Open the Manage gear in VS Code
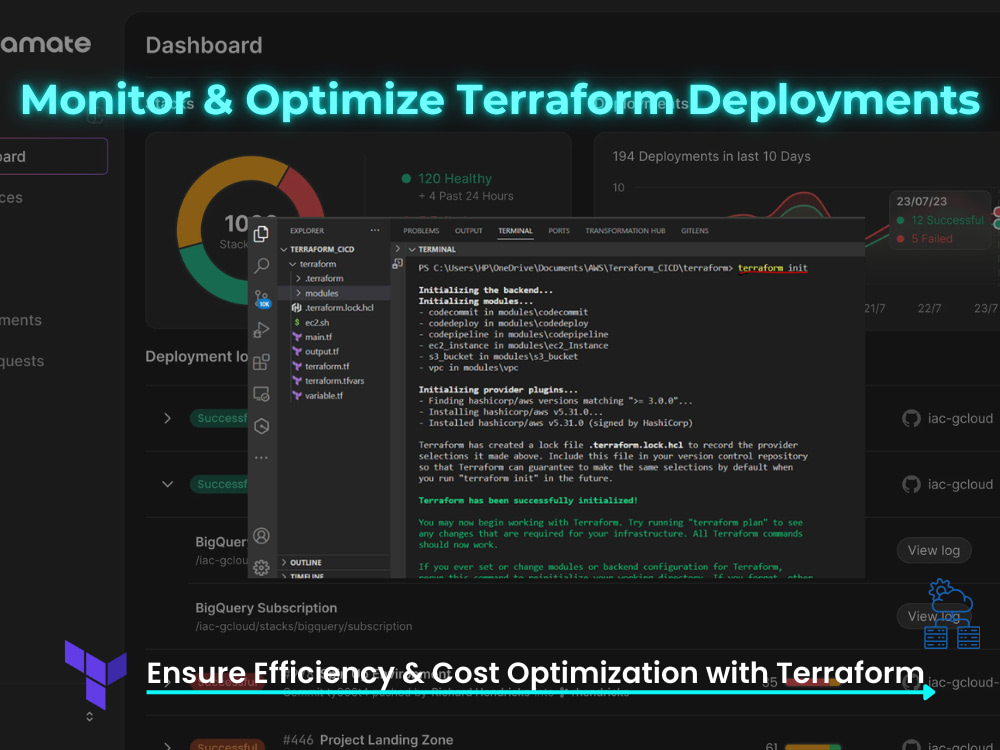Viewport: 1000px width, 750px height. tap(261, 567)
